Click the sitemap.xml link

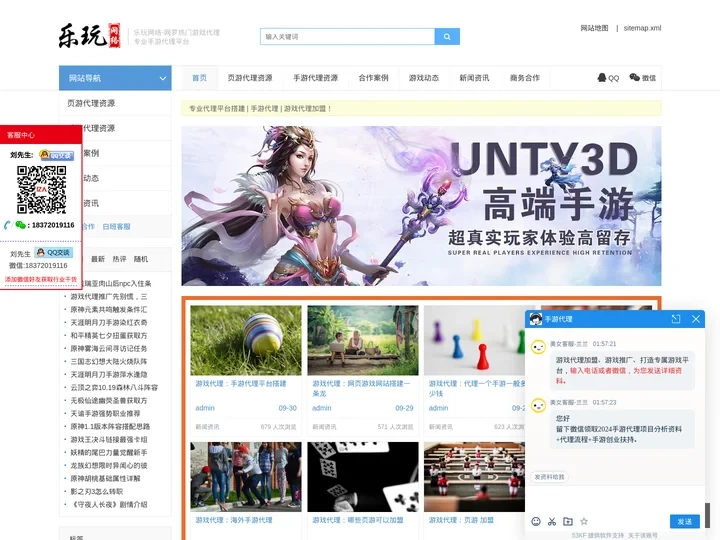(642, 28)
